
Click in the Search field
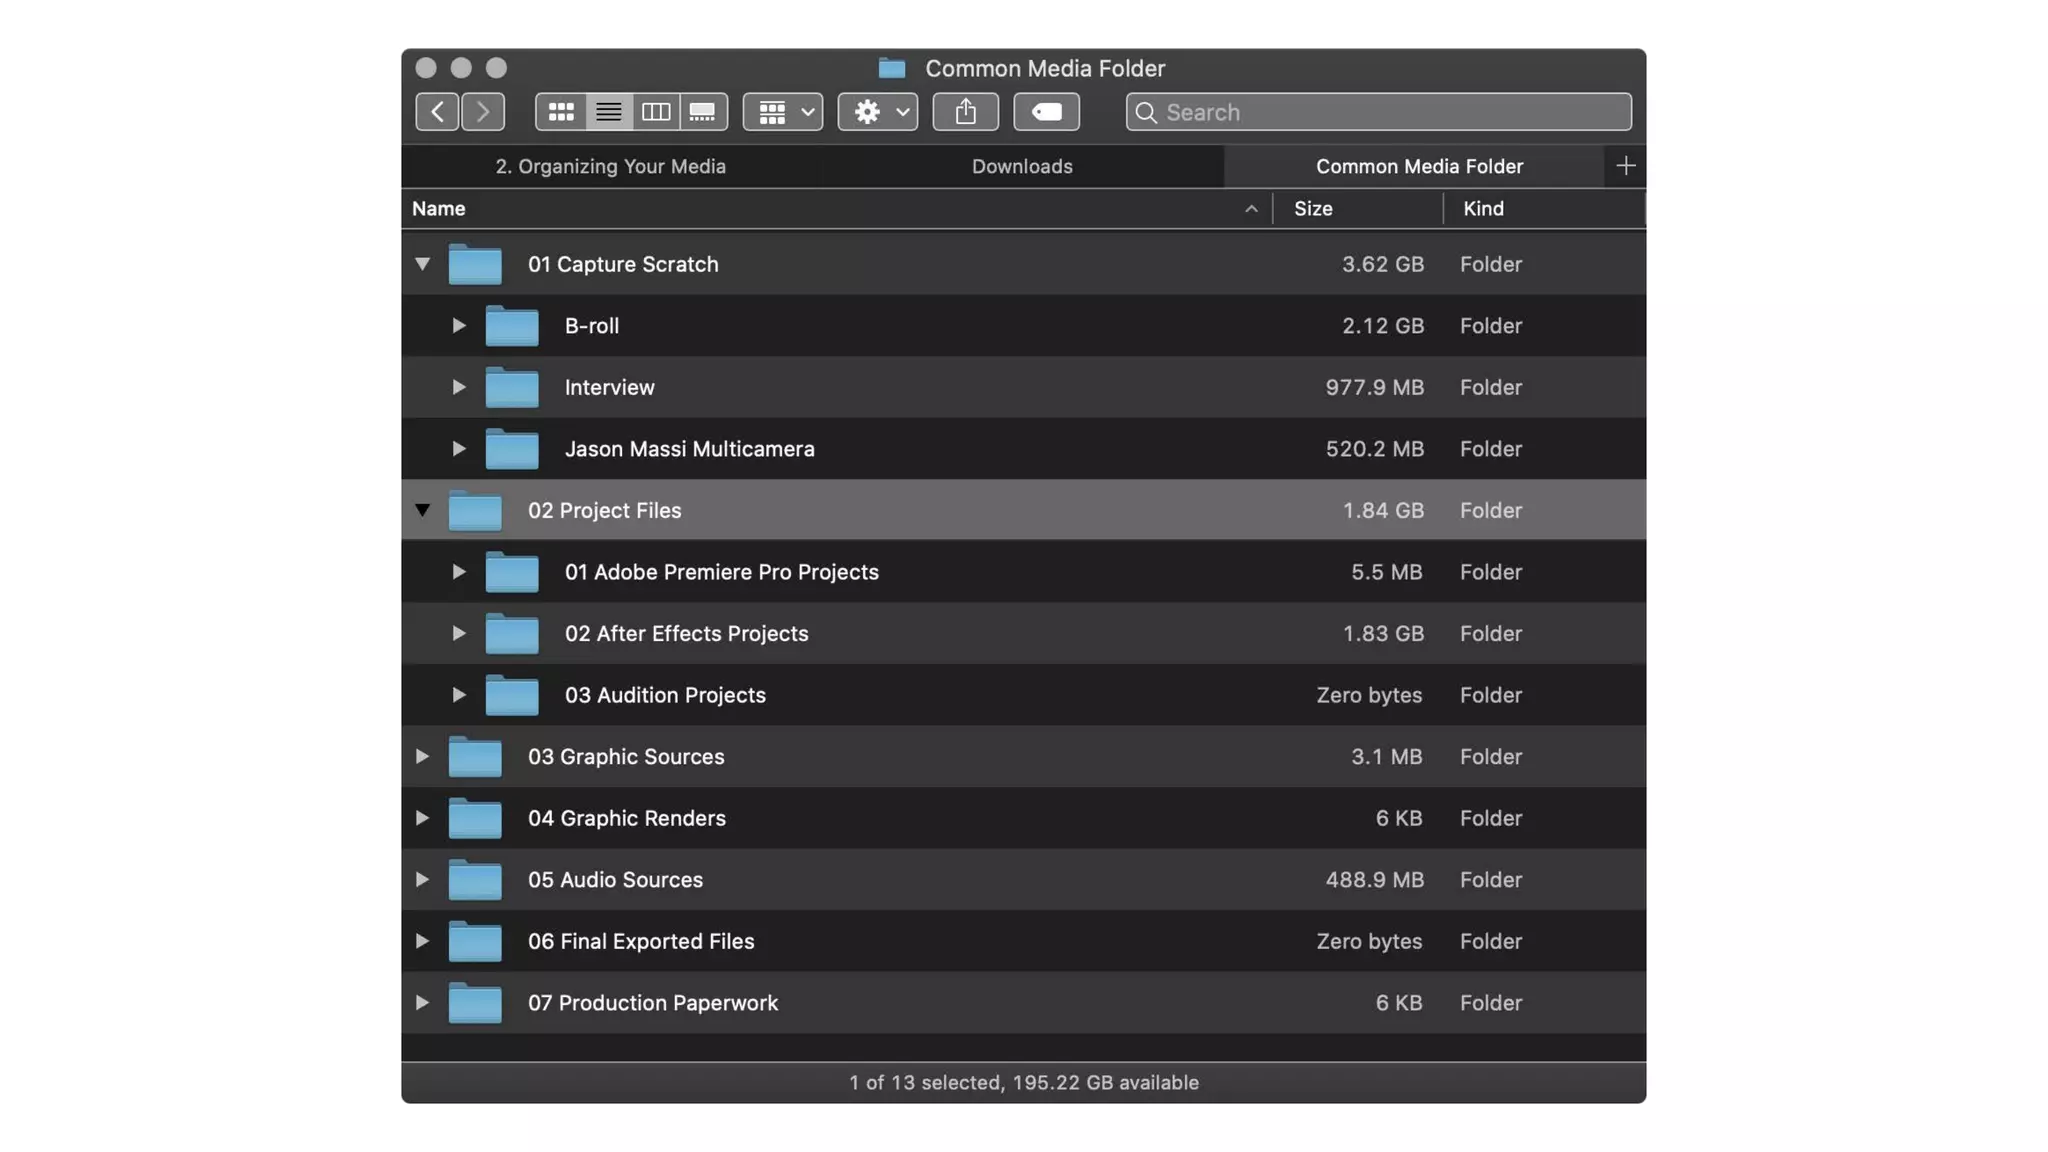(x=1390, y=112)
